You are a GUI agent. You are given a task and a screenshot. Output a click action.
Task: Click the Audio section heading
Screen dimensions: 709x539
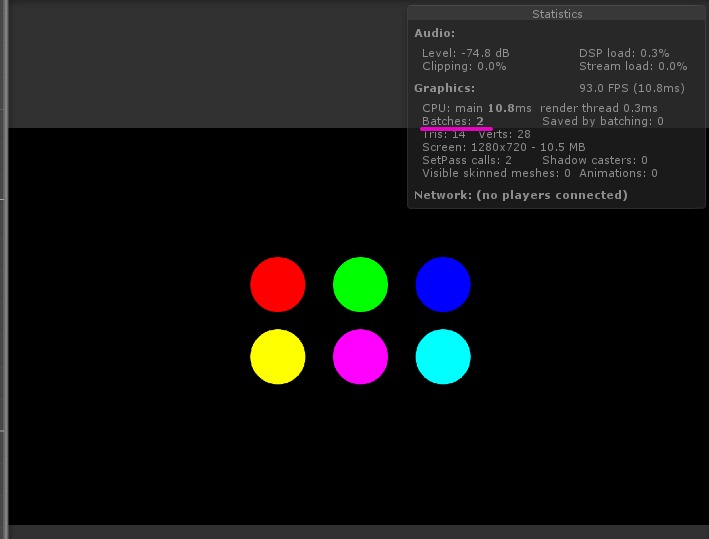click(x=434, y=33)
